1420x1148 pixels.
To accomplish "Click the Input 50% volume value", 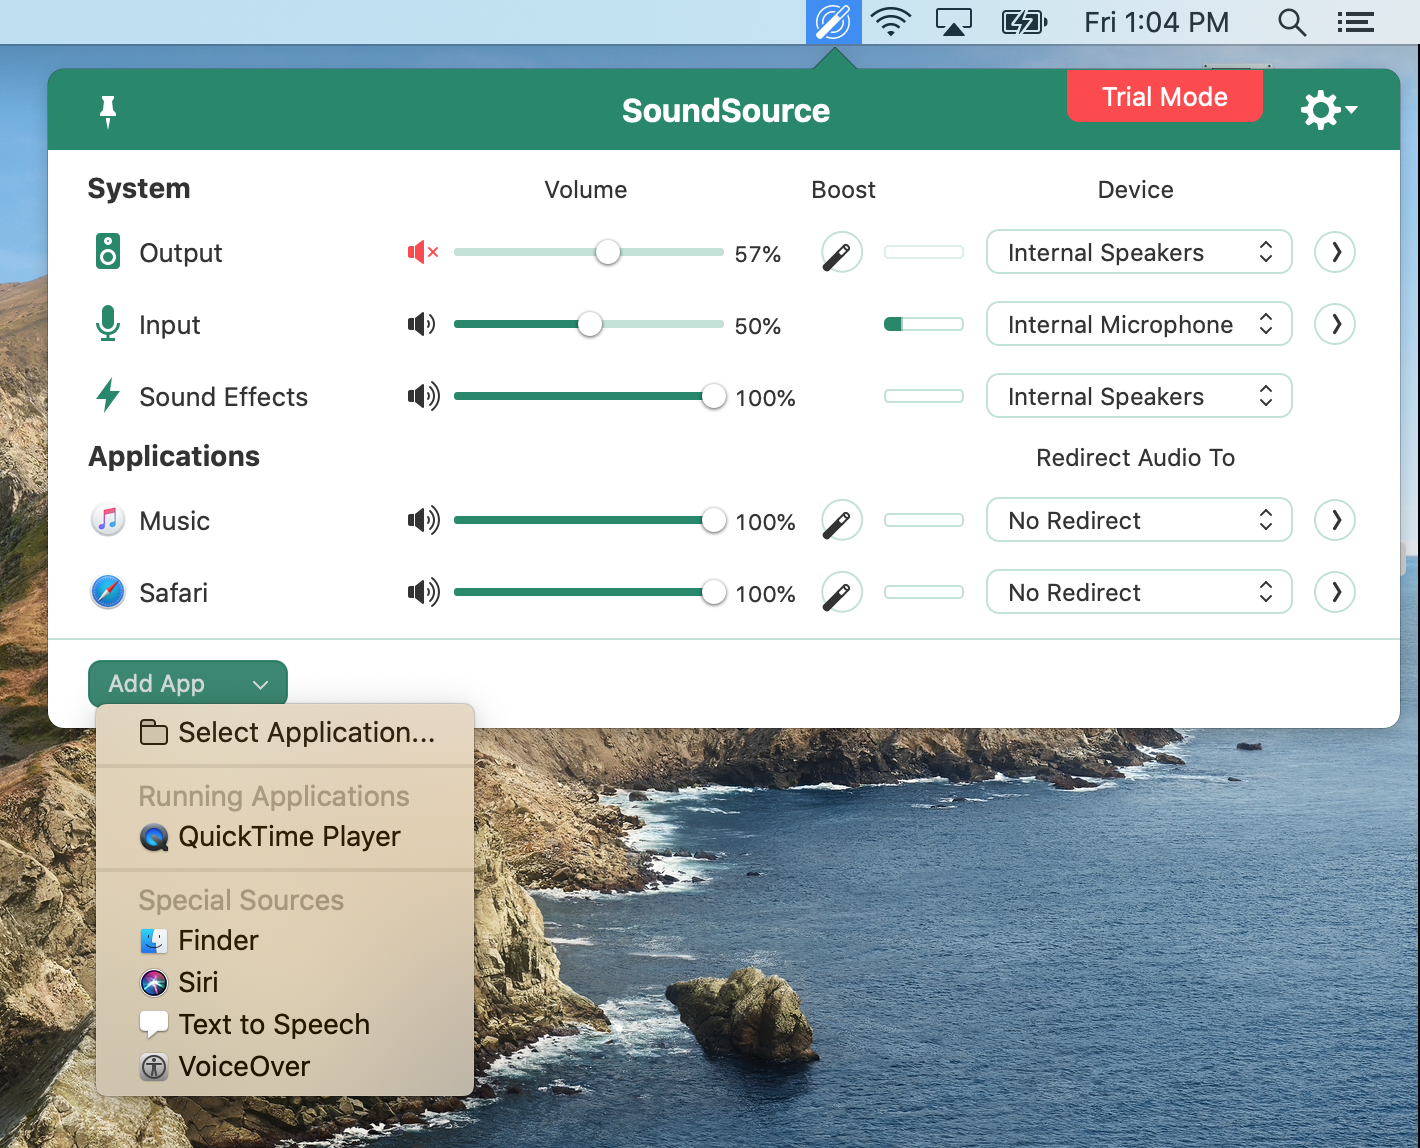I will coord(758,326).
